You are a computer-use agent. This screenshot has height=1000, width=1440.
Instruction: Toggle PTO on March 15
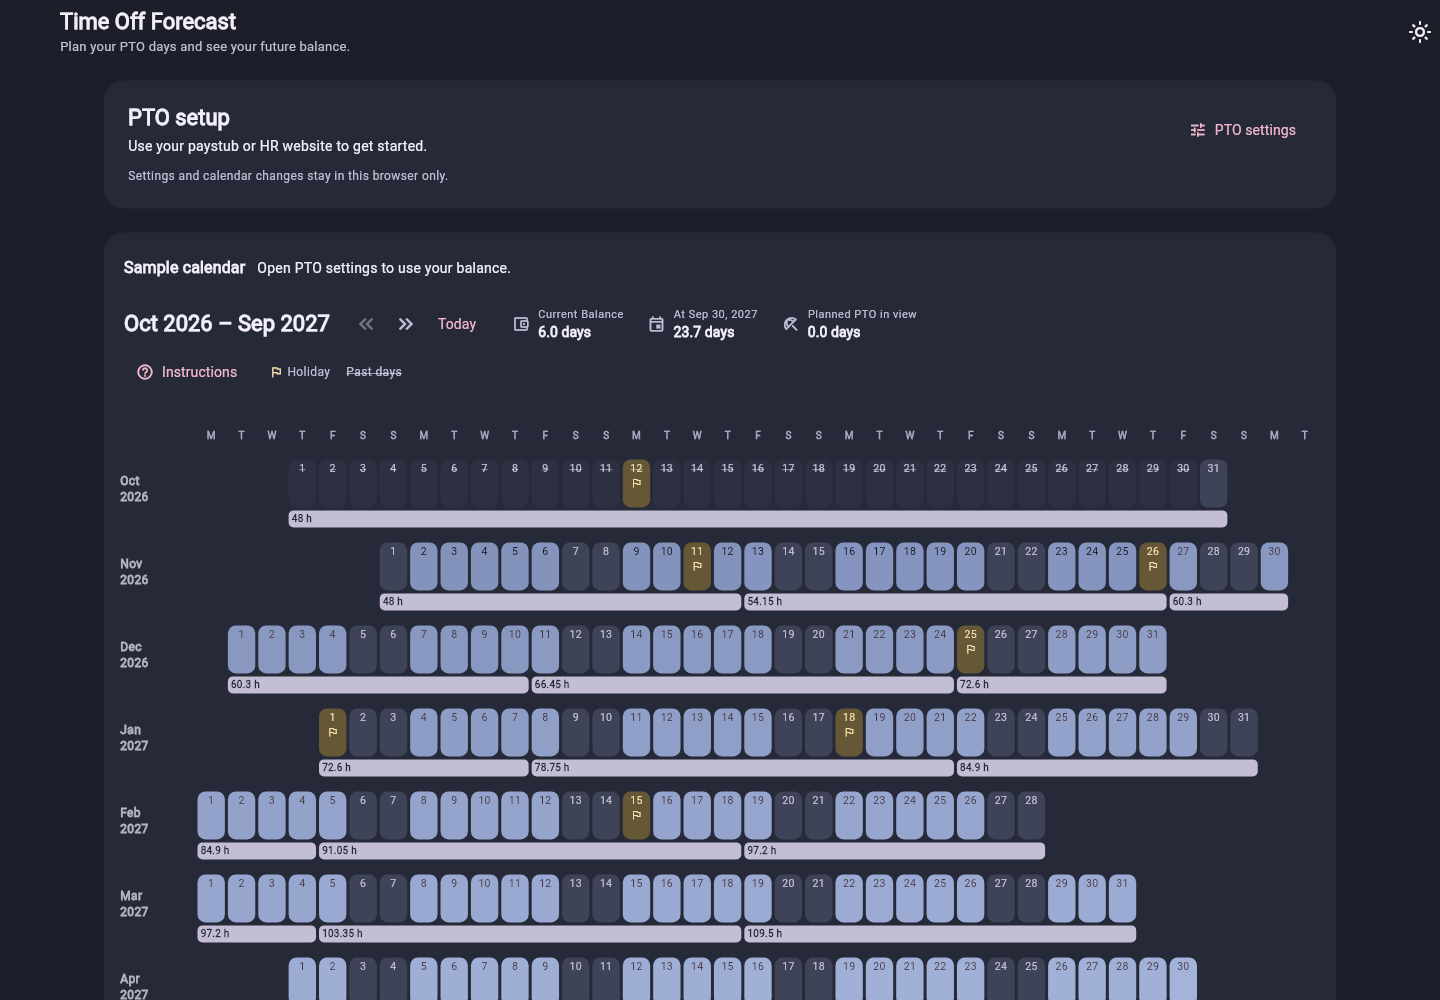pyautogui.click(x=636, y=898)
